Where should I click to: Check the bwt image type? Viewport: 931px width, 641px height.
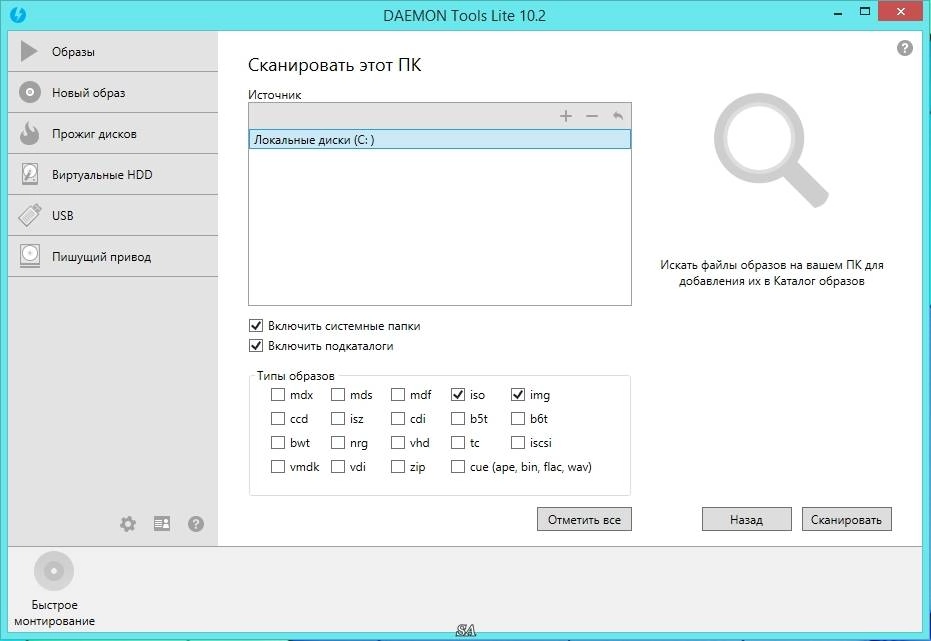pos(277,442)
